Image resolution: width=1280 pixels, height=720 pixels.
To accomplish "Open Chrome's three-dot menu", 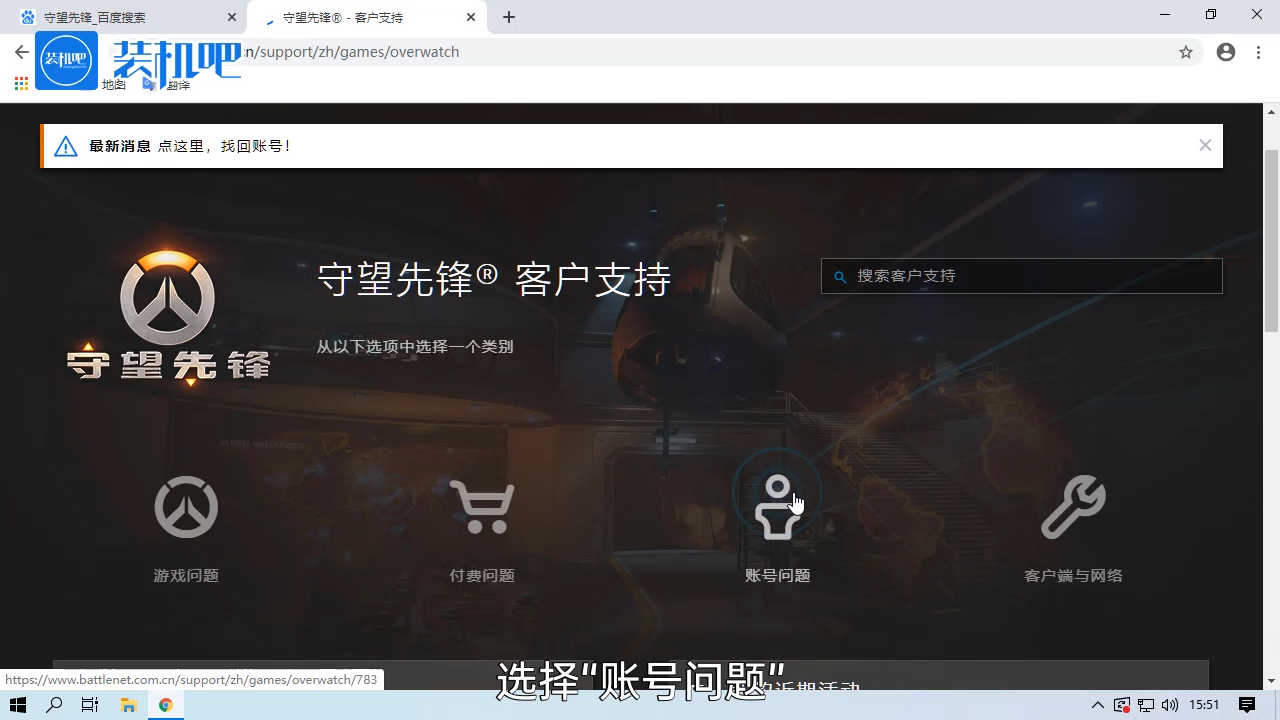I will coord(1257,52).
